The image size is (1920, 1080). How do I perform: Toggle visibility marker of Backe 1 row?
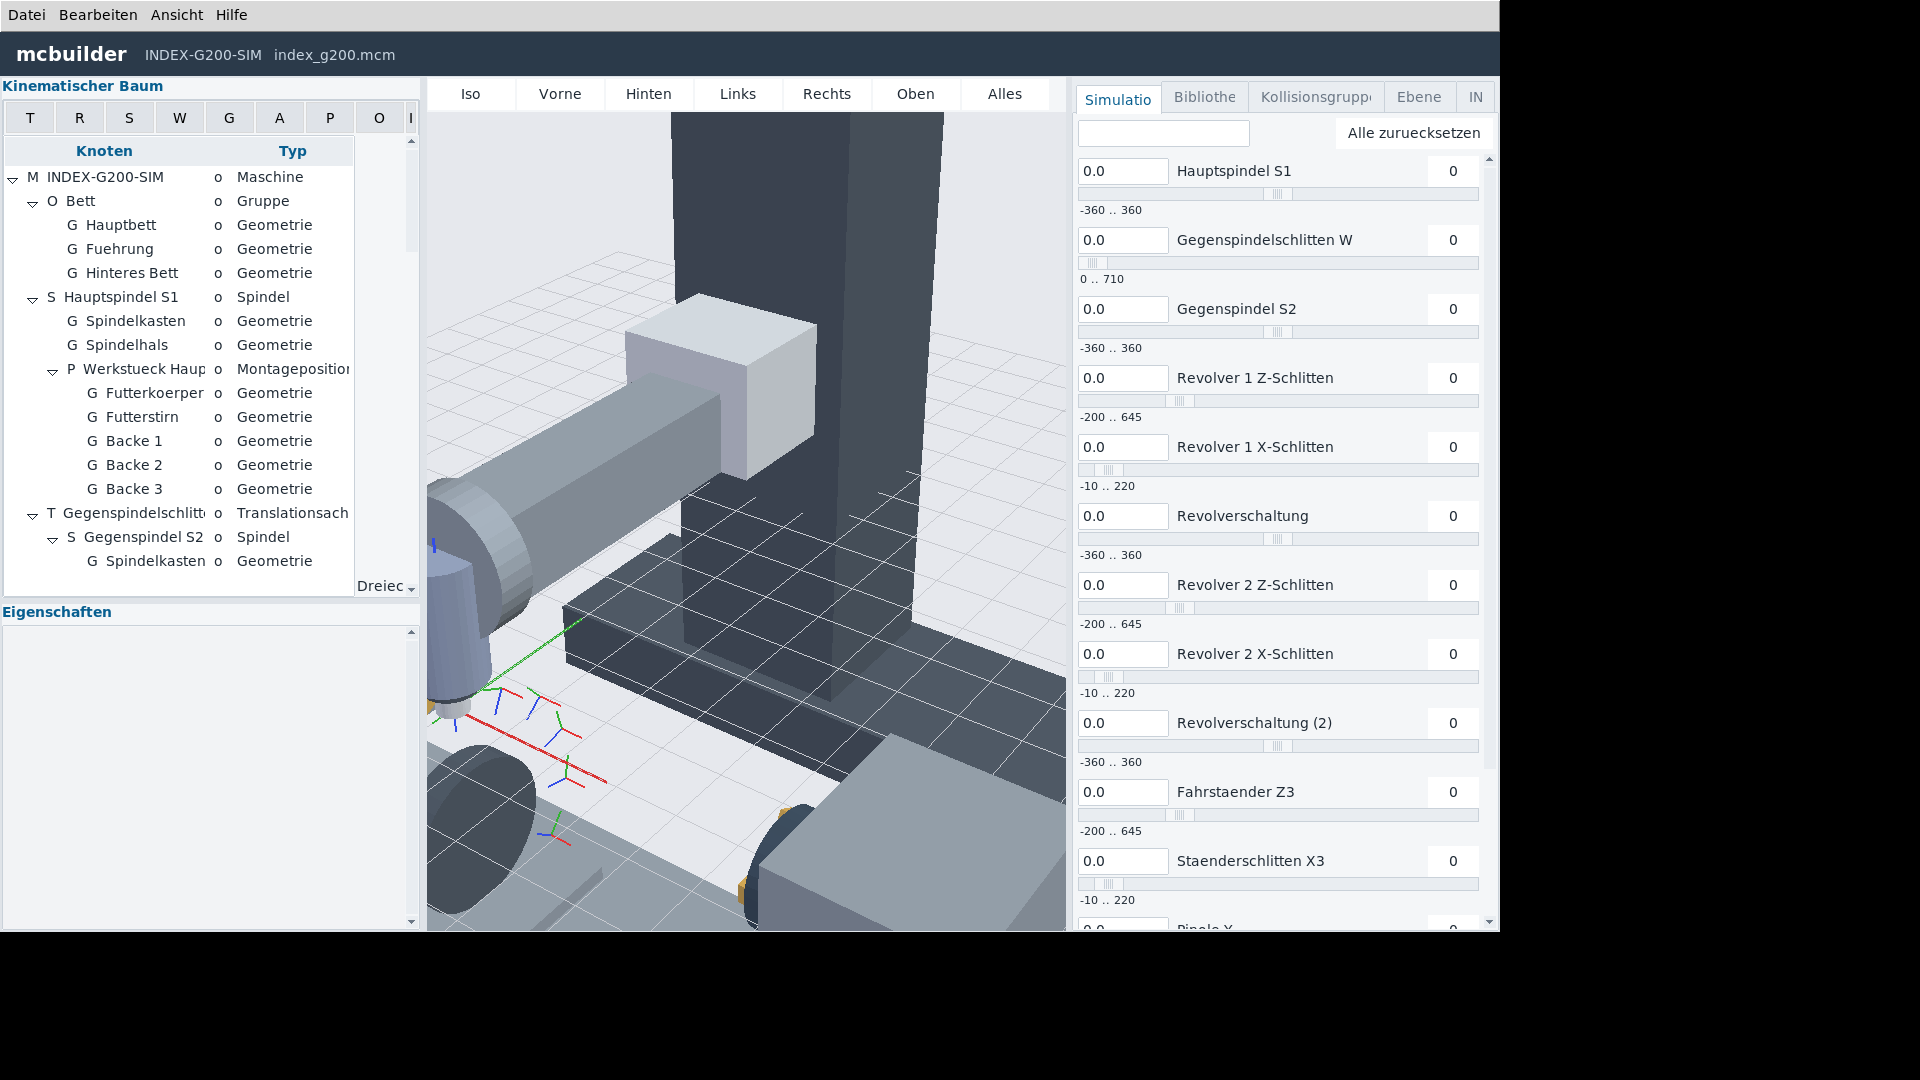(x=218, y=442)
